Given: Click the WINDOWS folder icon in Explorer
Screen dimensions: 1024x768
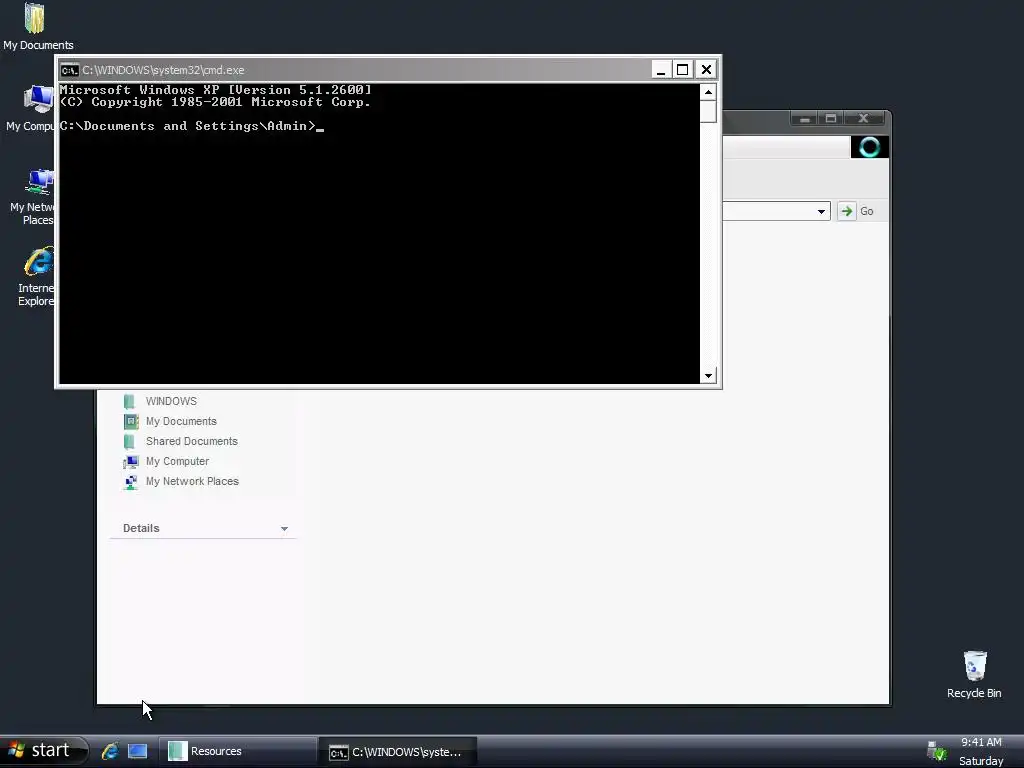Looking at the screenshot, I should tap(129, 401).
